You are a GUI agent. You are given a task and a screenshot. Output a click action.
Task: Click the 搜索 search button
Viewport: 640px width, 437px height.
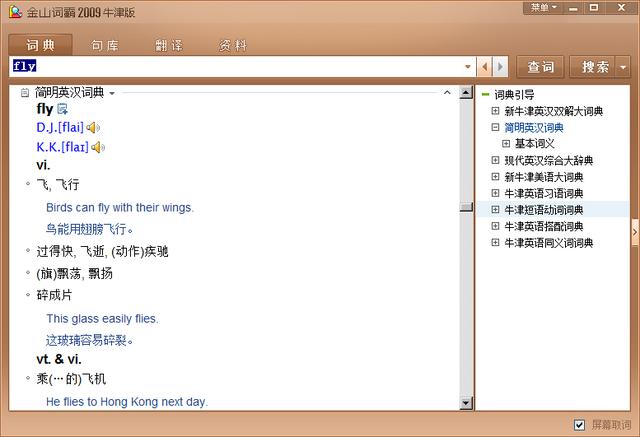click(x=593, y=67)
